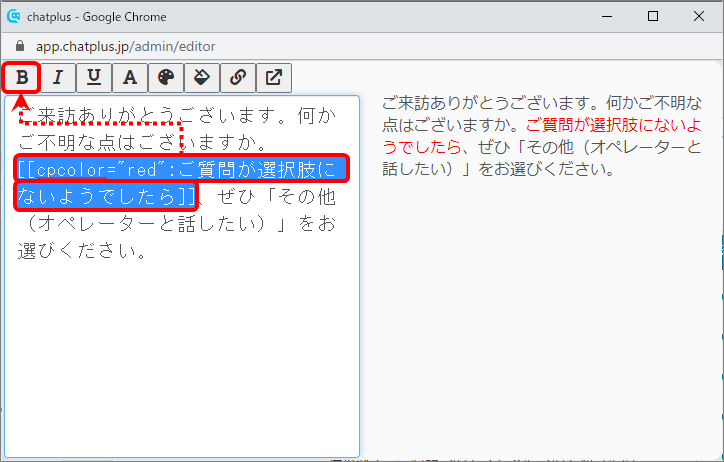Click the editor's first line 'ご来訪ありがとうございます'
The image size is (724, 462).
(x=149, y=115)
